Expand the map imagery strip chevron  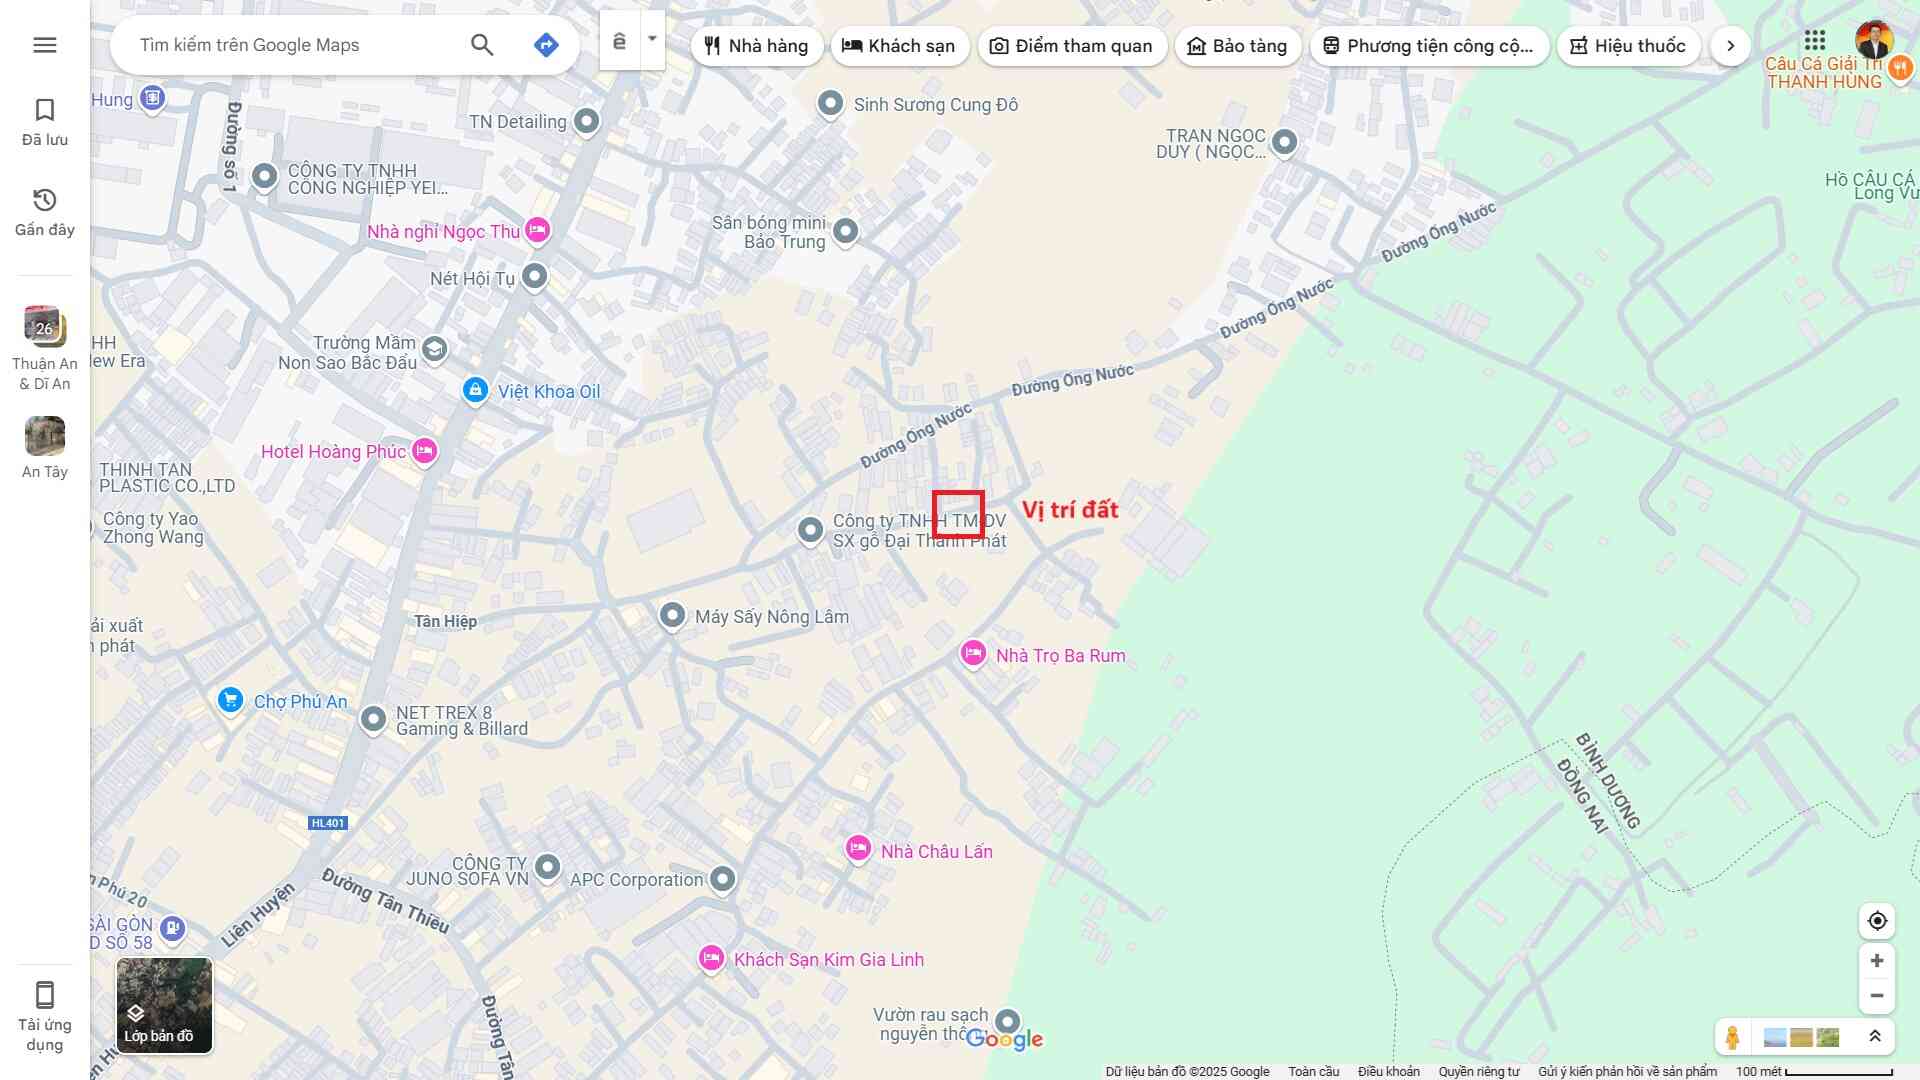[x=1875, y=1037]
